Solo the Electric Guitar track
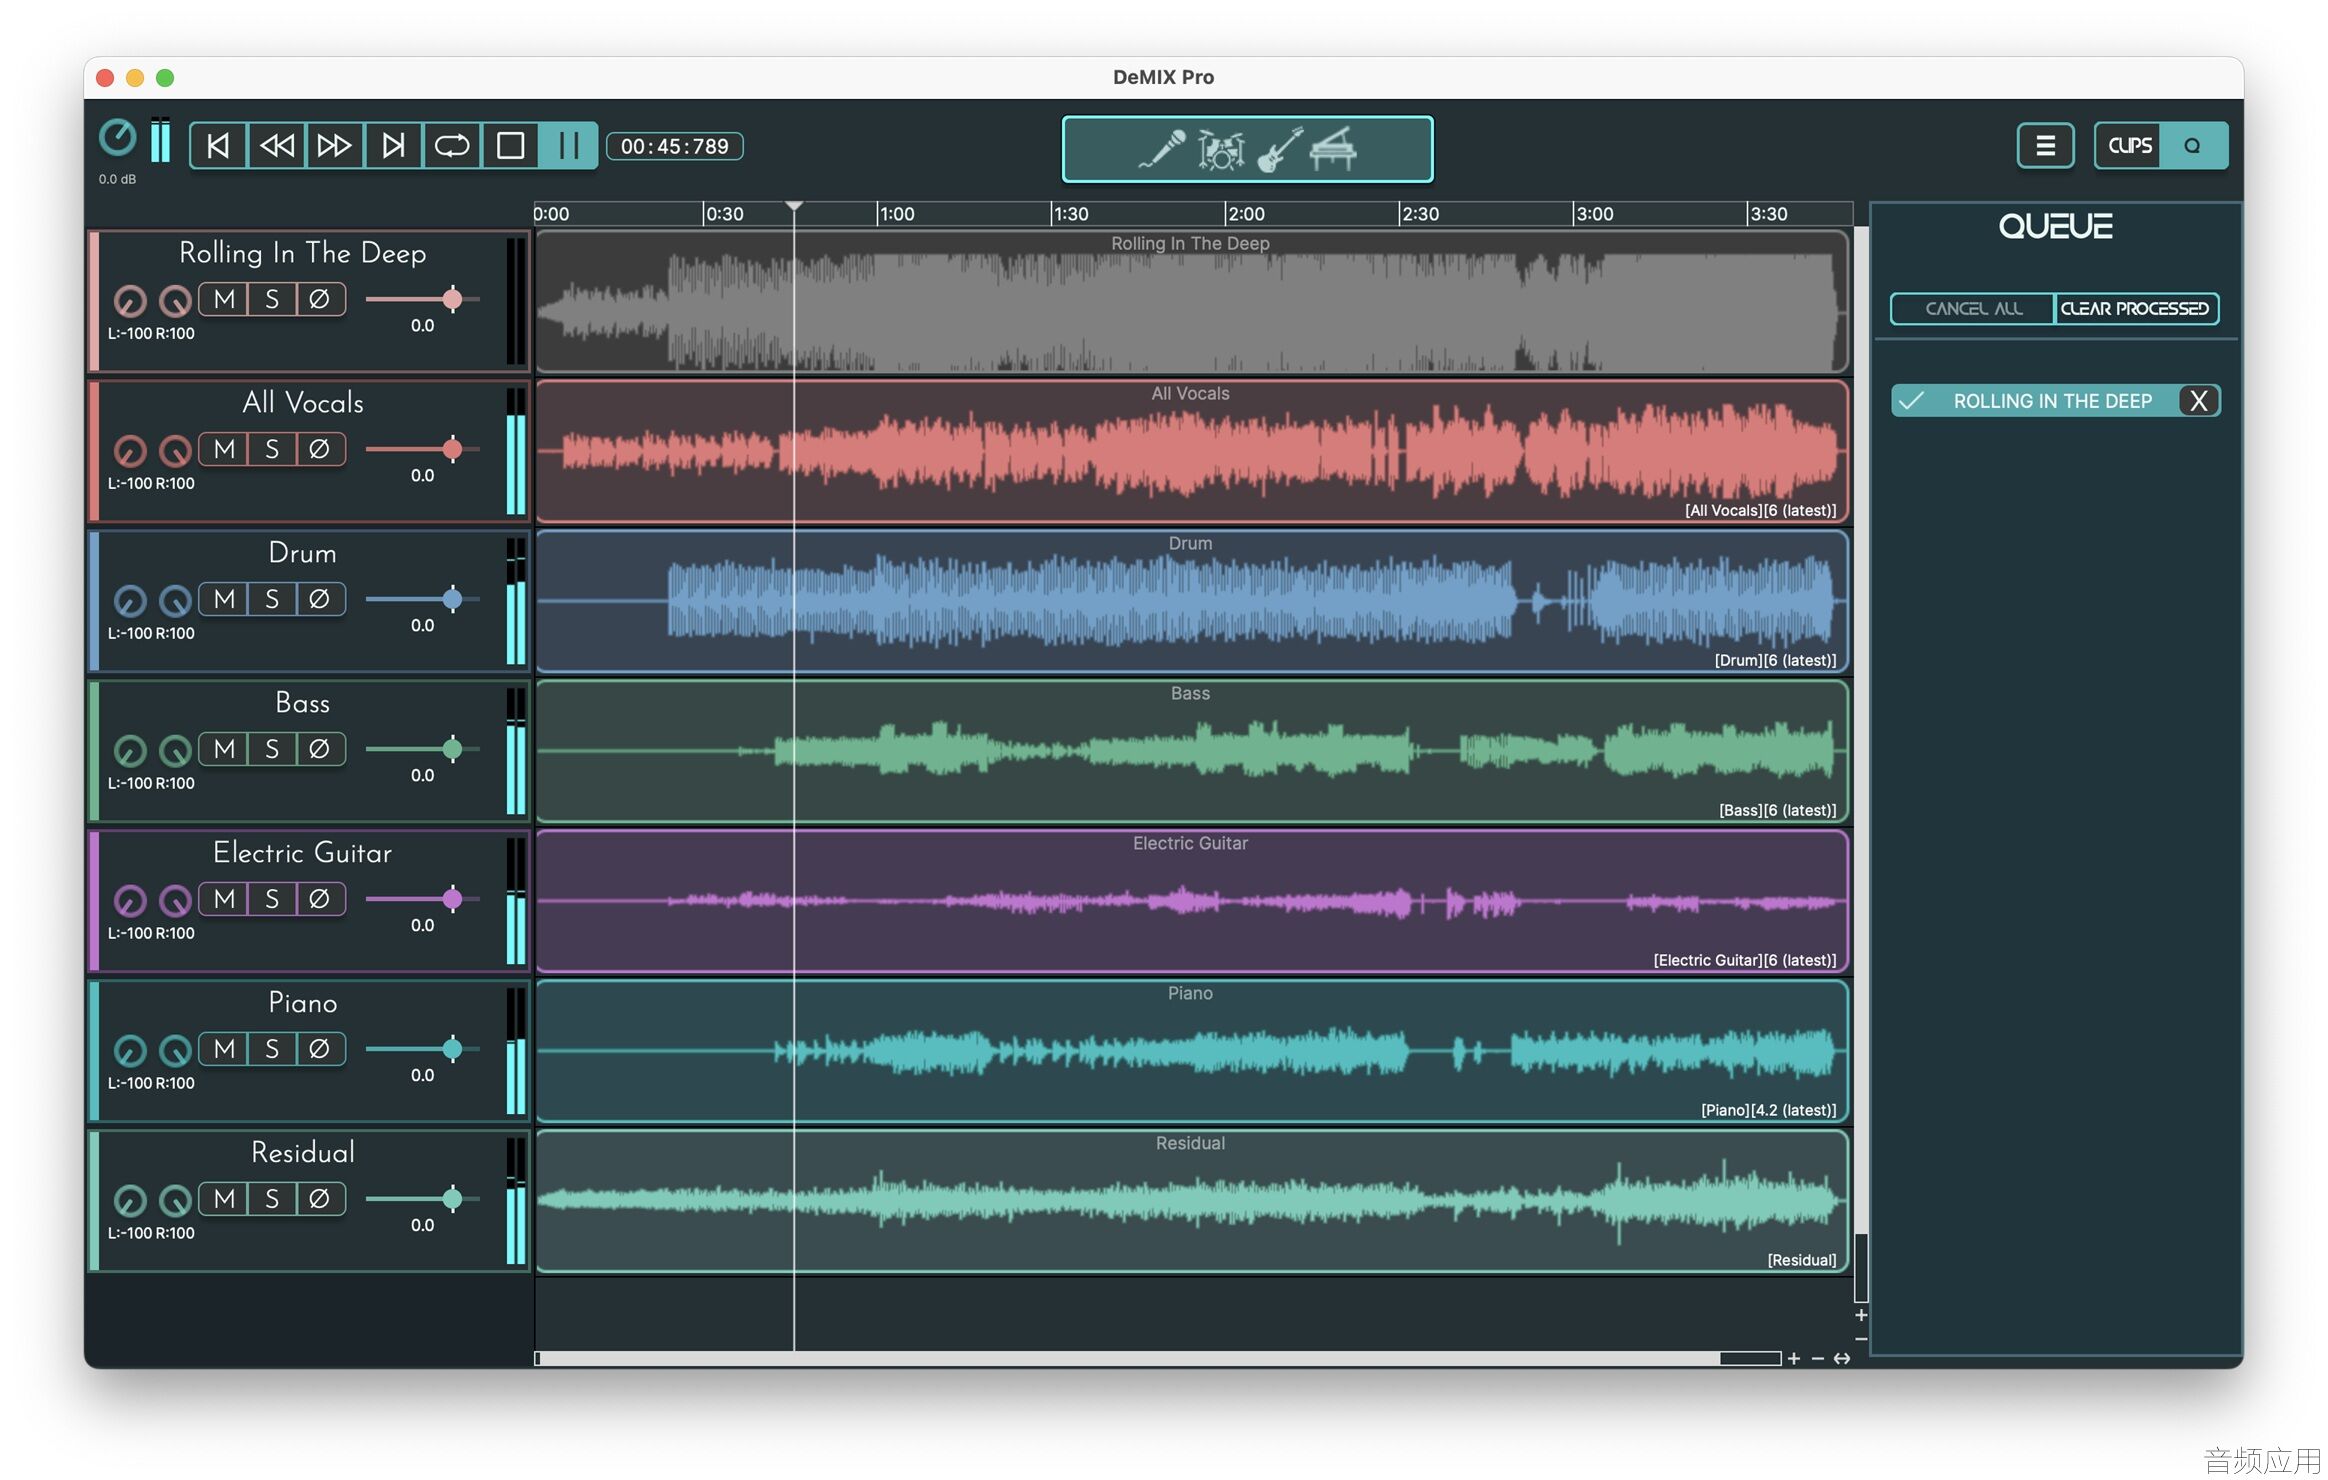 (272, 899)
